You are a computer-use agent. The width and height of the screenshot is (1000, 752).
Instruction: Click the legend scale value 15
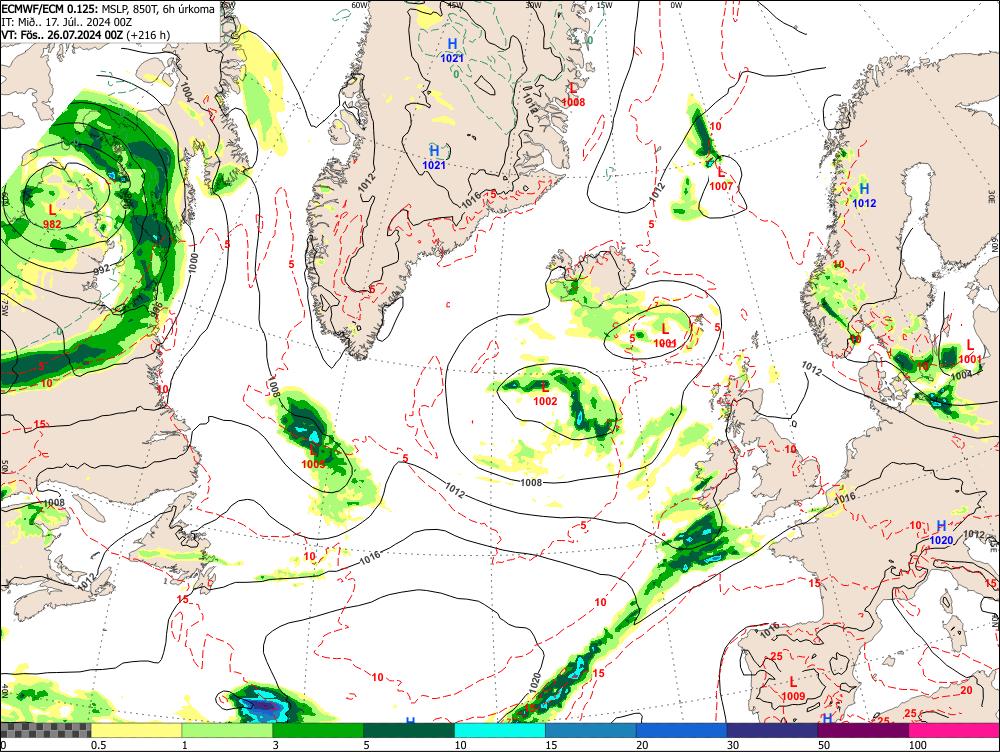click(551, 745)
